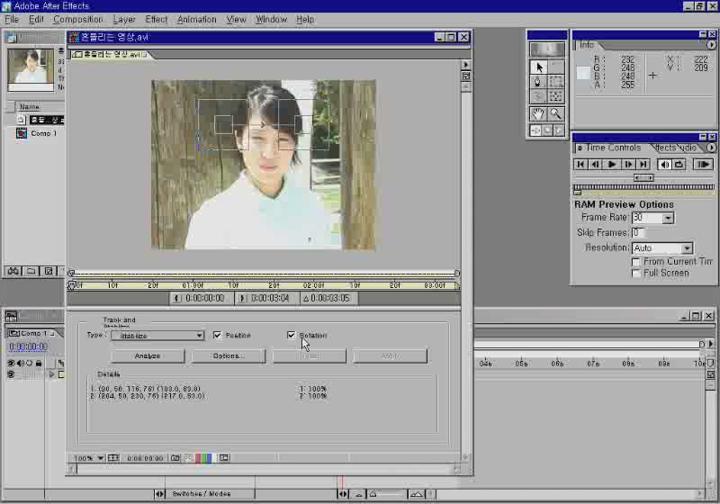The width and height of the screenshot is (720, 504).
Task: Open the Layer menu
Action: [x=124, y=19]
